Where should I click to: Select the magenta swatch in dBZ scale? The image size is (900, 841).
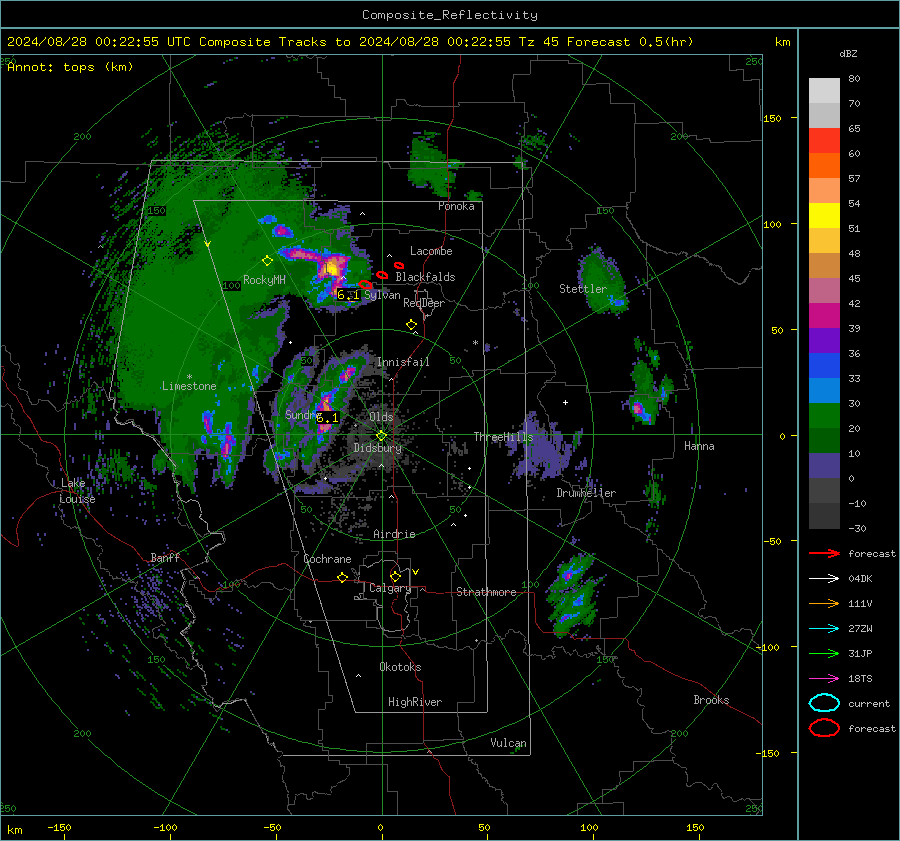pos(824,316)
